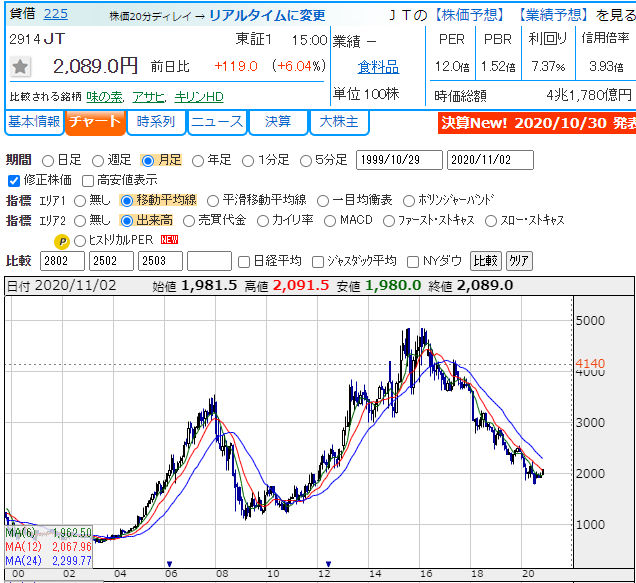This screenshot has width=636, height=583.
Task: Select MACD indicator radio
Action: 330,221
